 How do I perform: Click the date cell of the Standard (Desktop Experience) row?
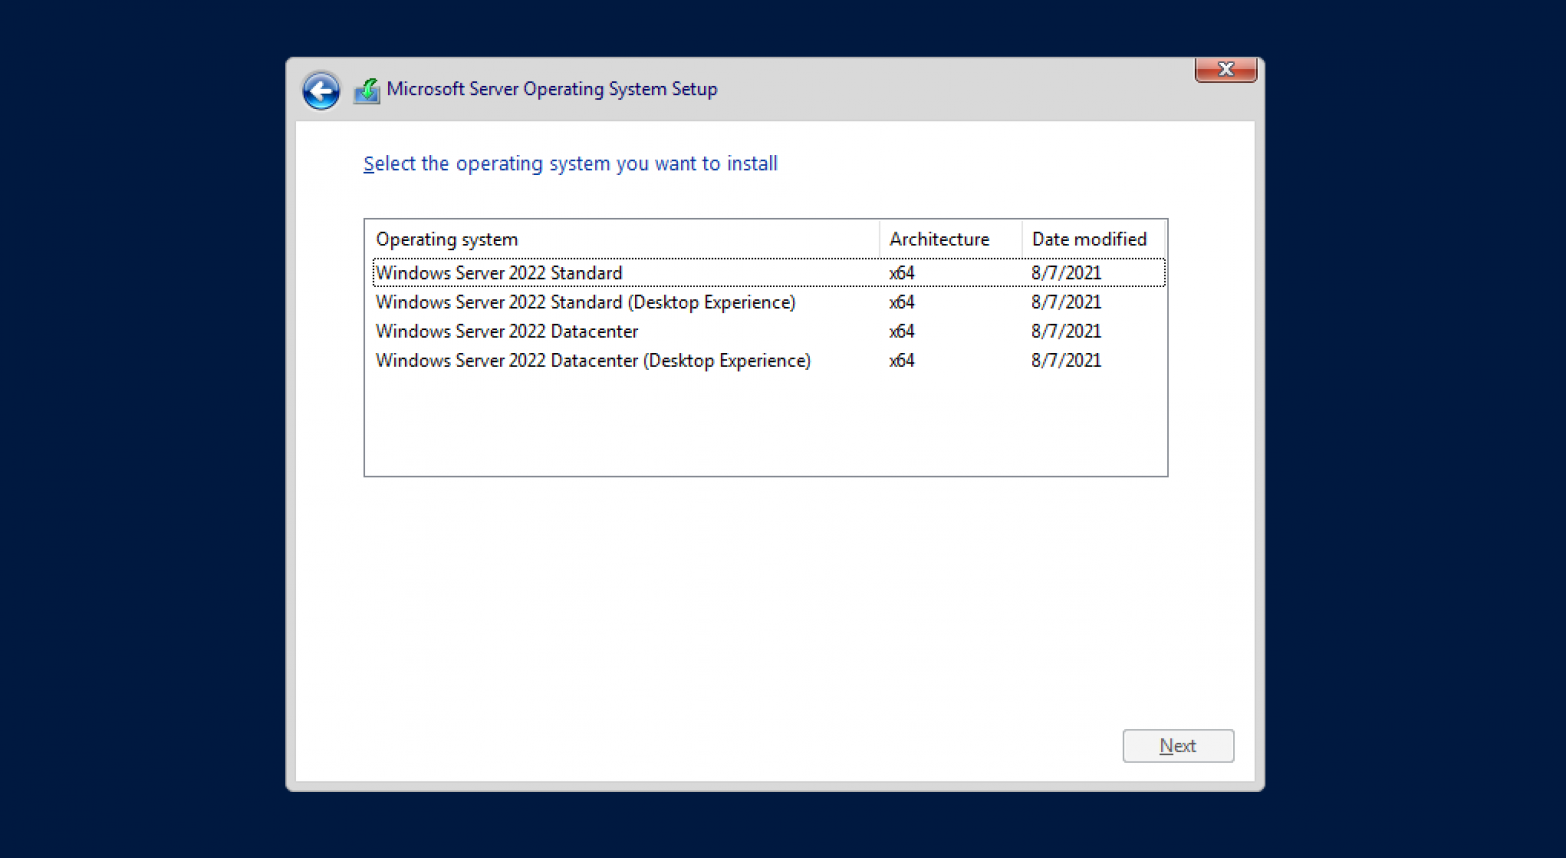pos(1066,302)
